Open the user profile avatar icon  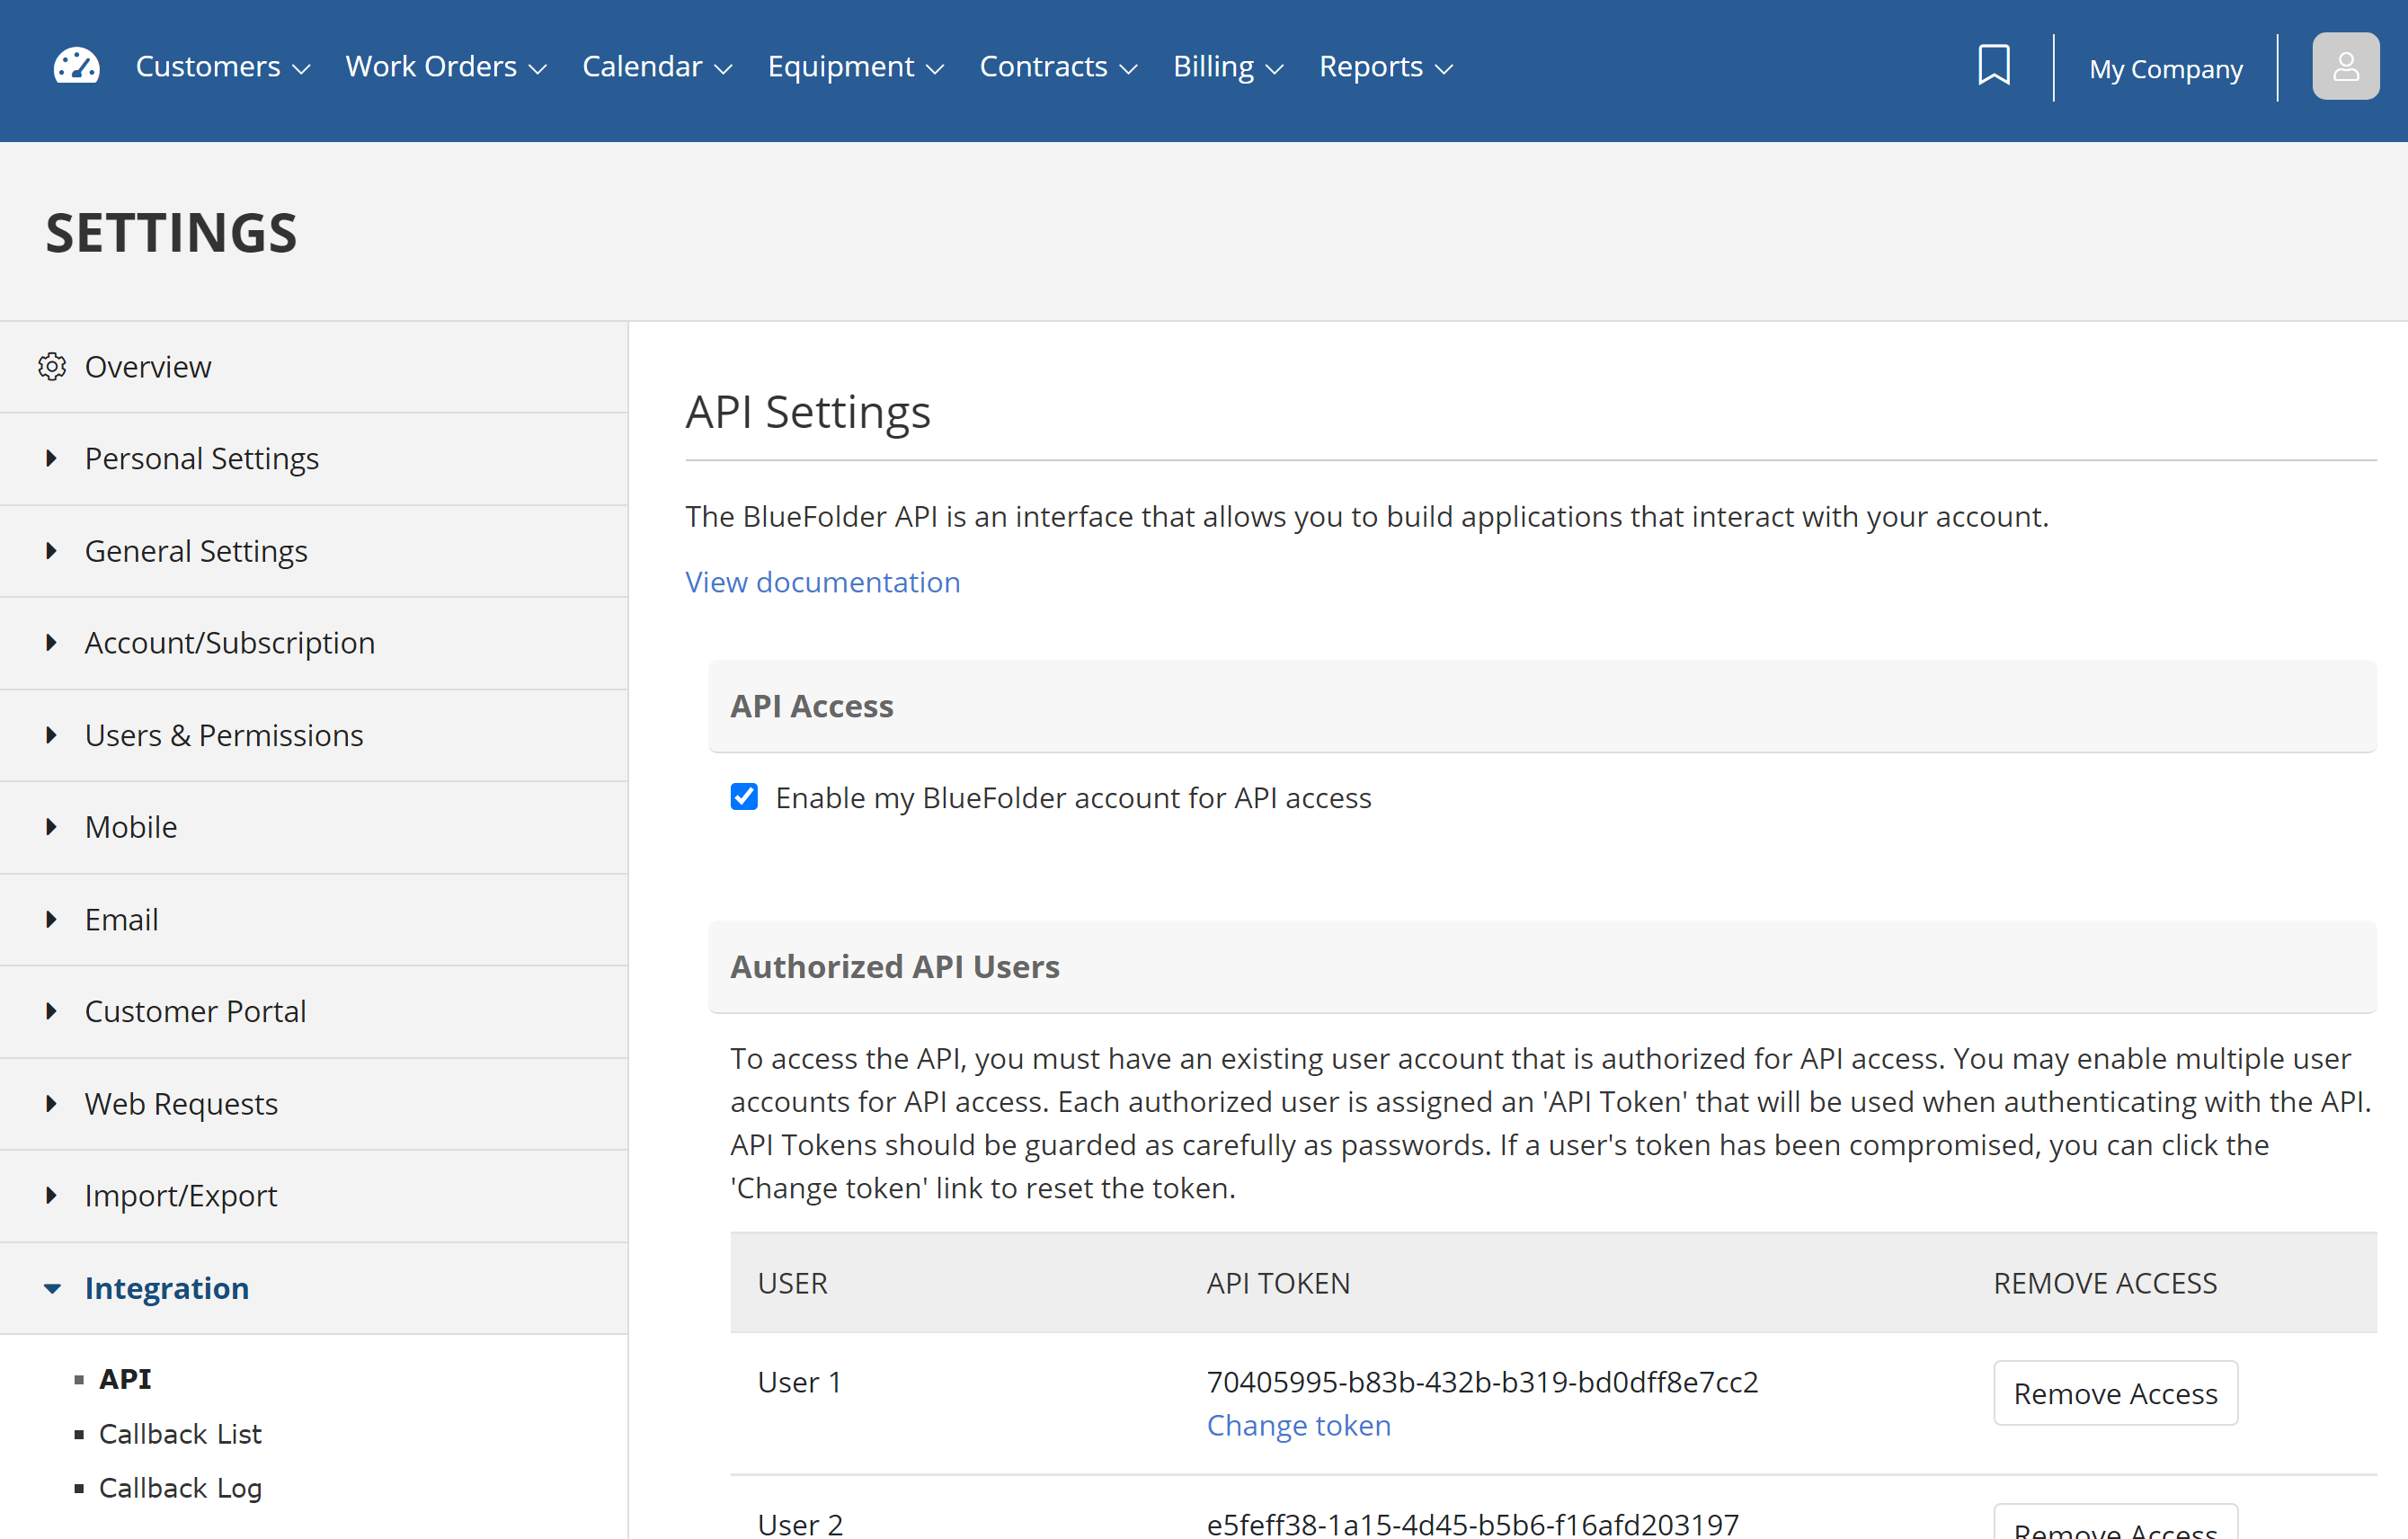[x=2345, y=66]
